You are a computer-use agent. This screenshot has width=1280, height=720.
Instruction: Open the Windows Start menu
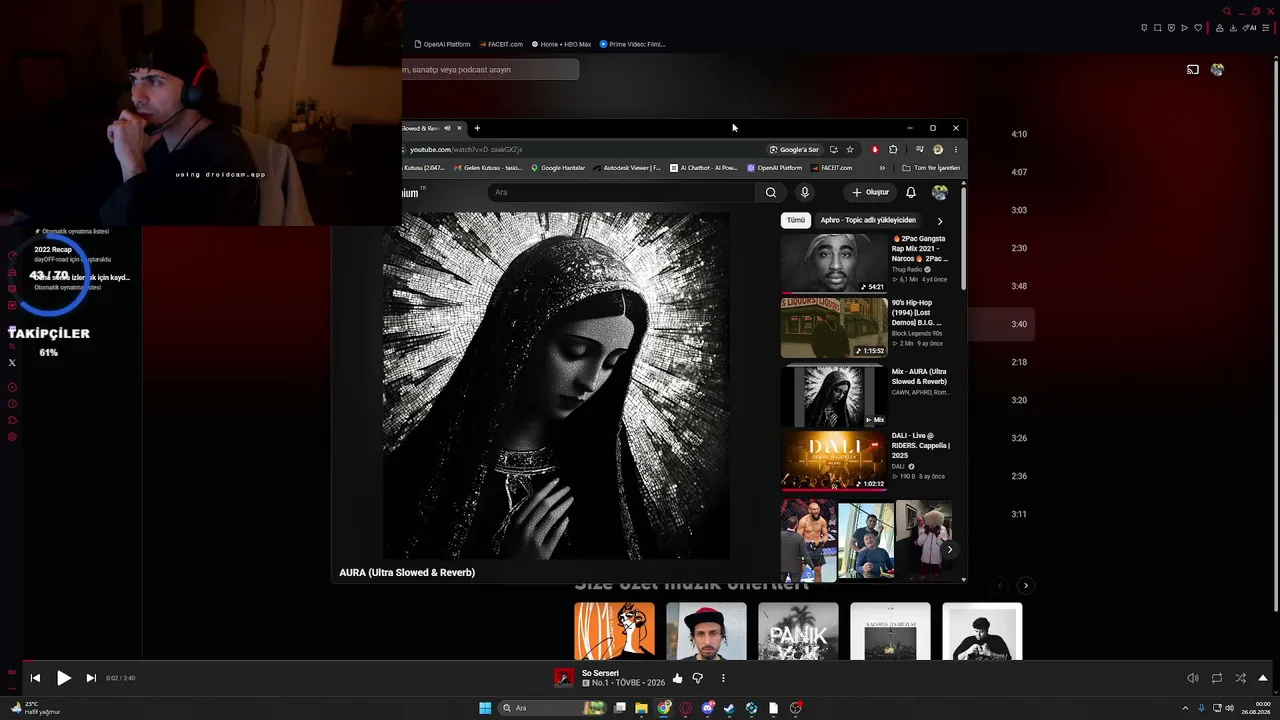point(485,708)
